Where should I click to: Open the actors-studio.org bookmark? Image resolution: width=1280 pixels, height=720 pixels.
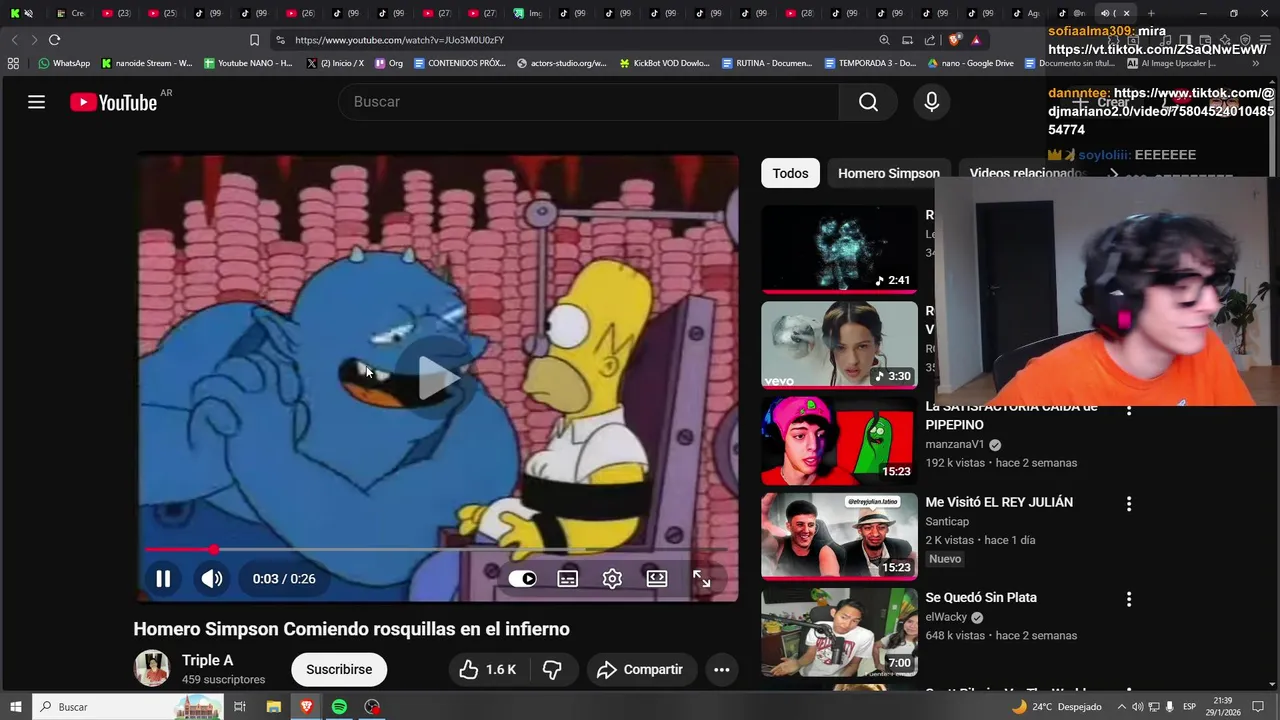coord(562,63)
